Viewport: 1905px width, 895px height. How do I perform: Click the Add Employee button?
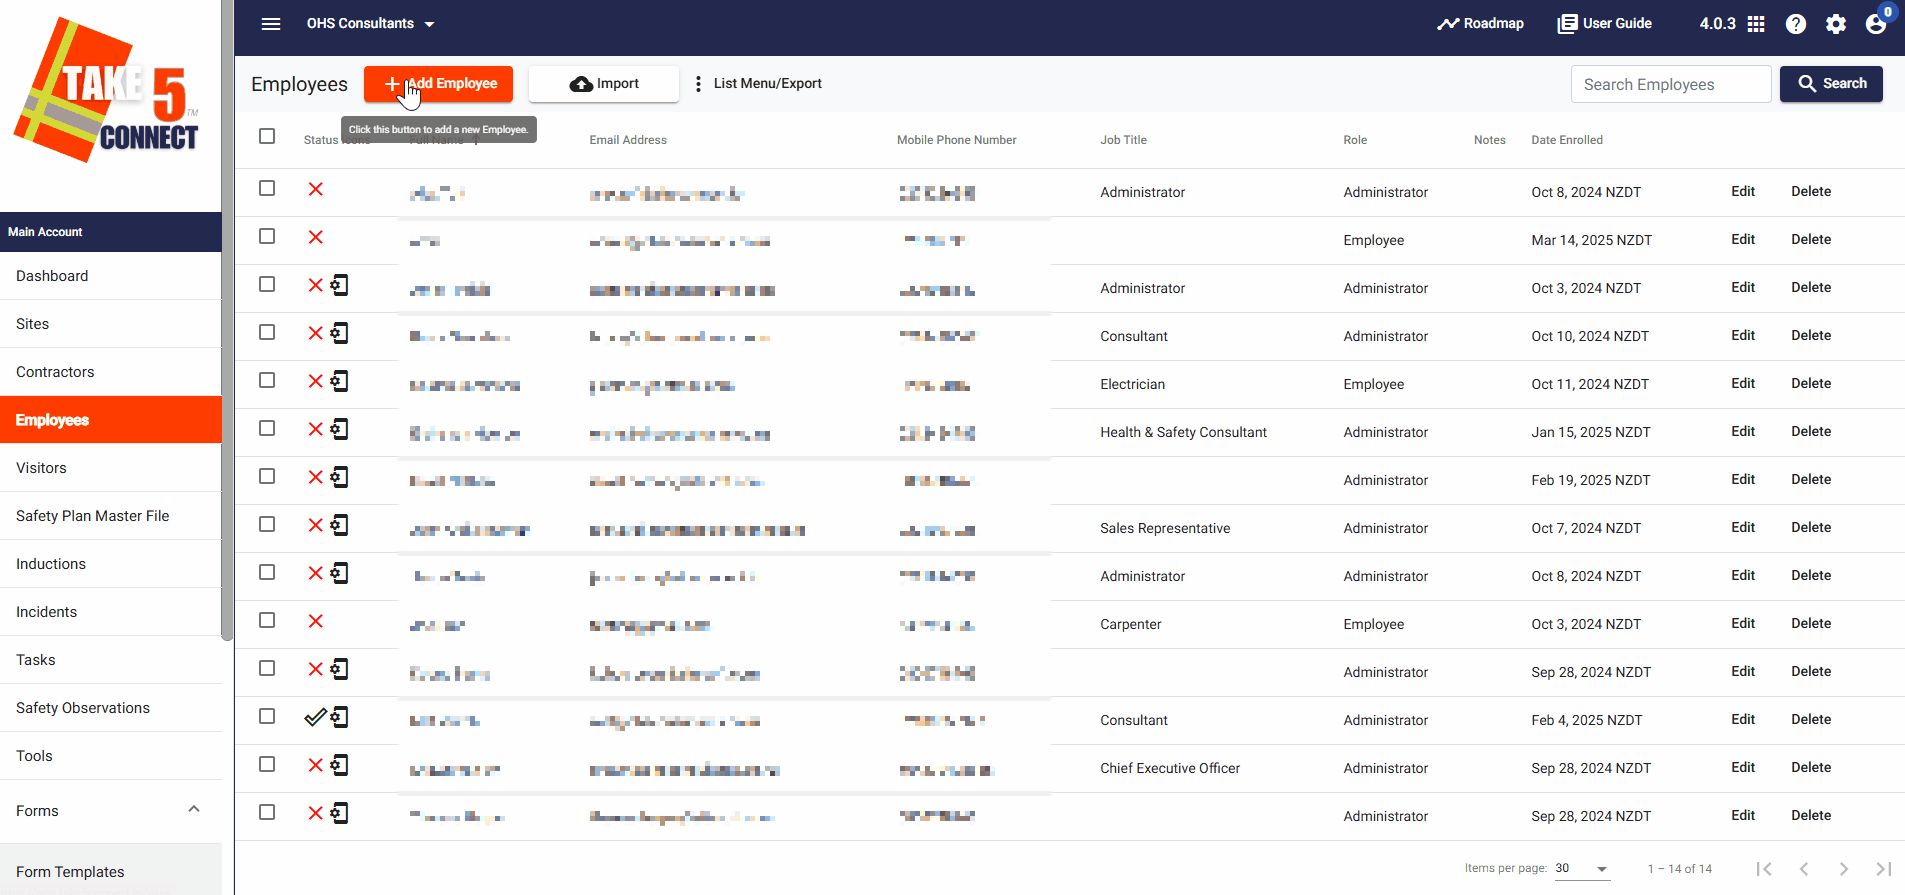[438, 84]
